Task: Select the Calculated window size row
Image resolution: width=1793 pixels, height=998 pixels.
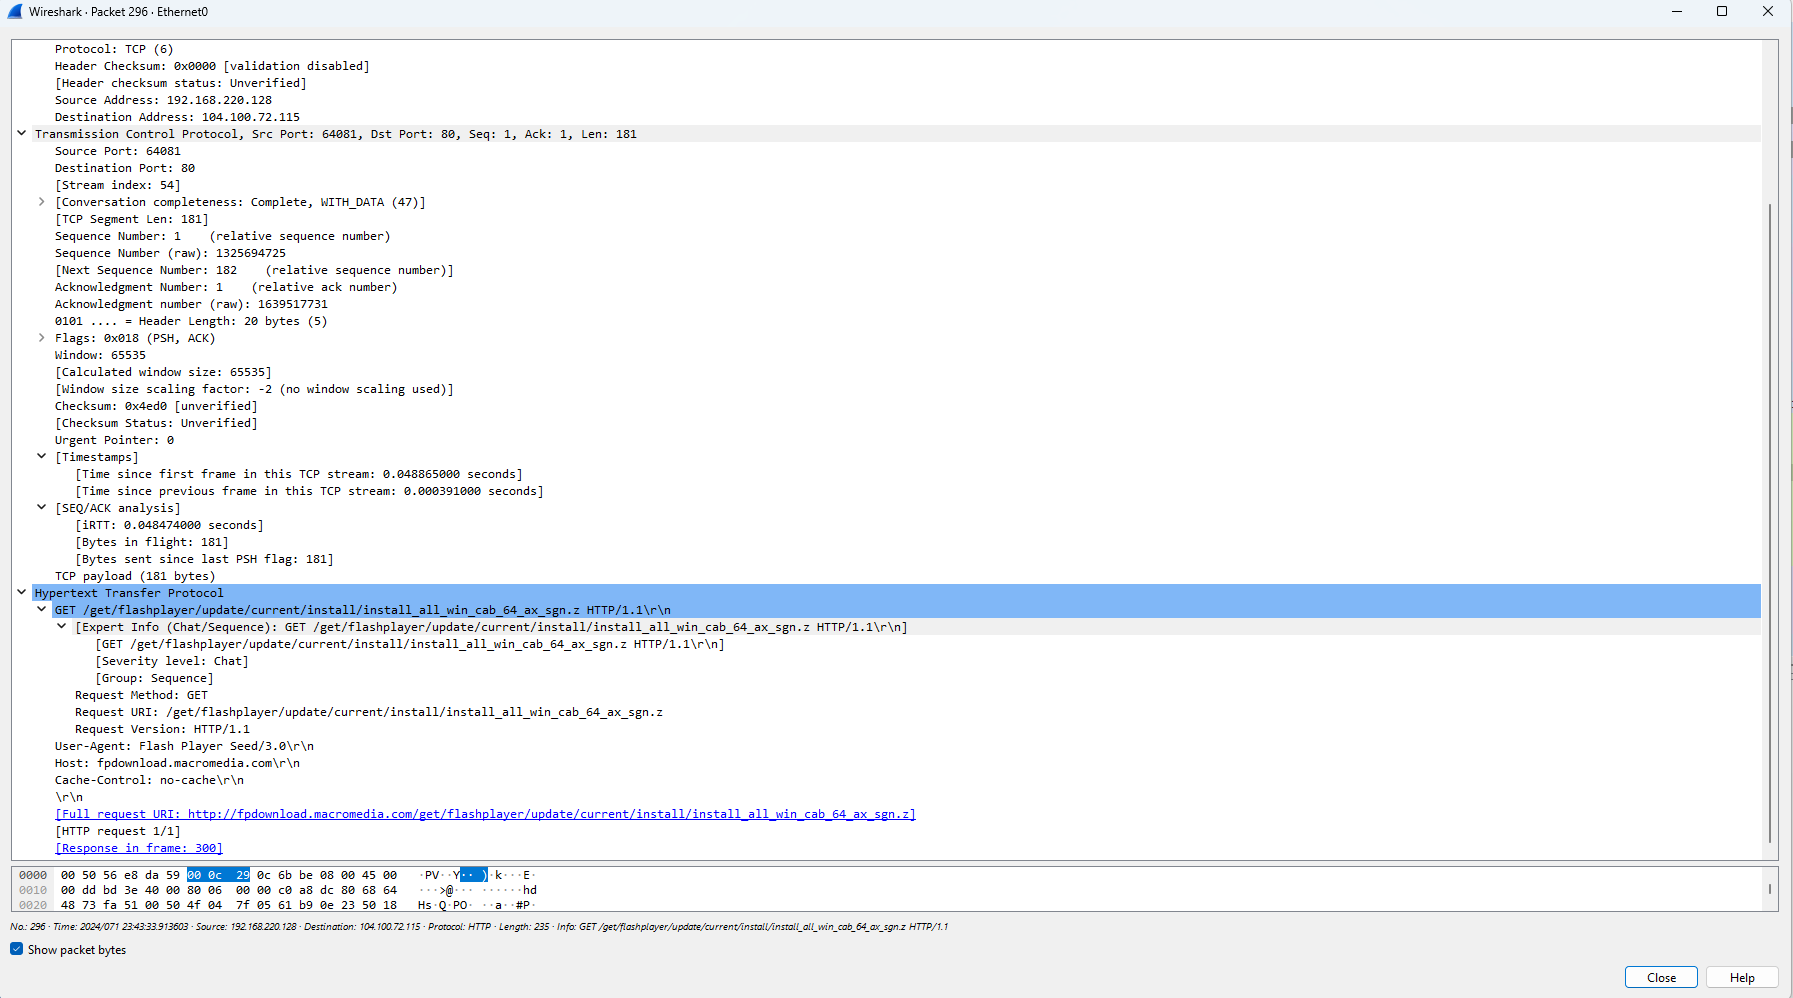Action: (x=163, y=372)
